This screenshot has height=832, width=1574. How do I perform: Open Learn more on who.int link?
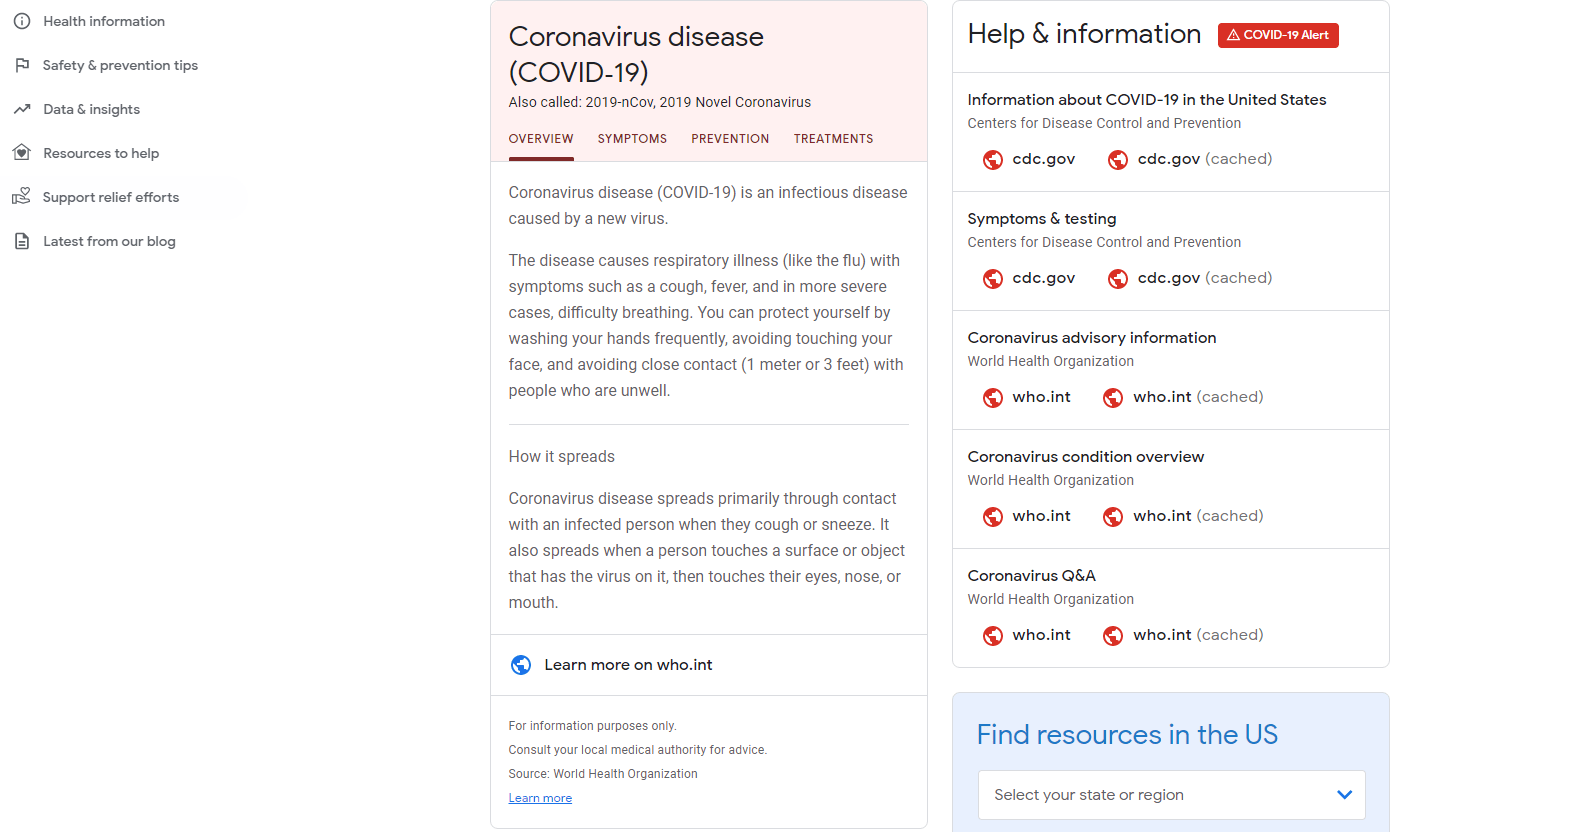(628, 665)
